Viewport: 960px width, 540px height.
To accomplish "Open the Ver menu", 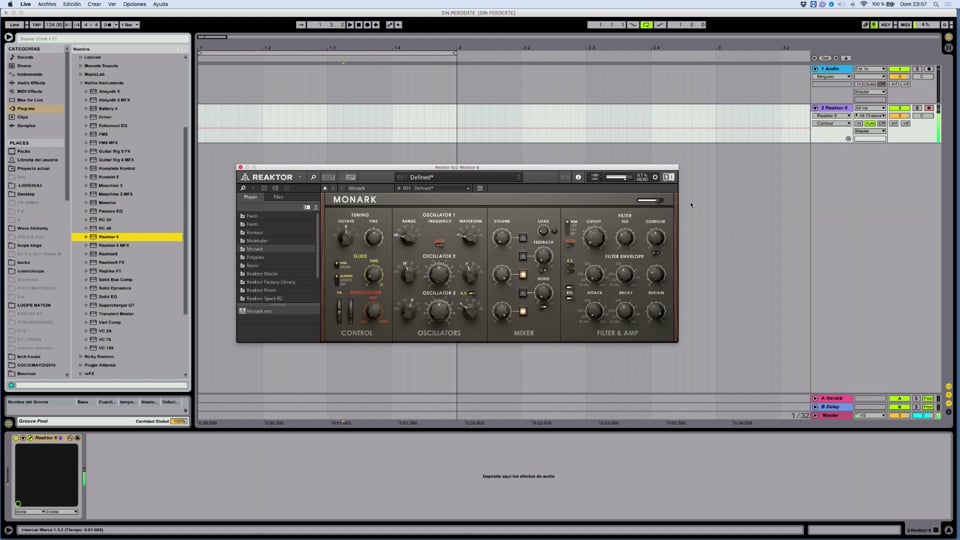I will point(112,4).
